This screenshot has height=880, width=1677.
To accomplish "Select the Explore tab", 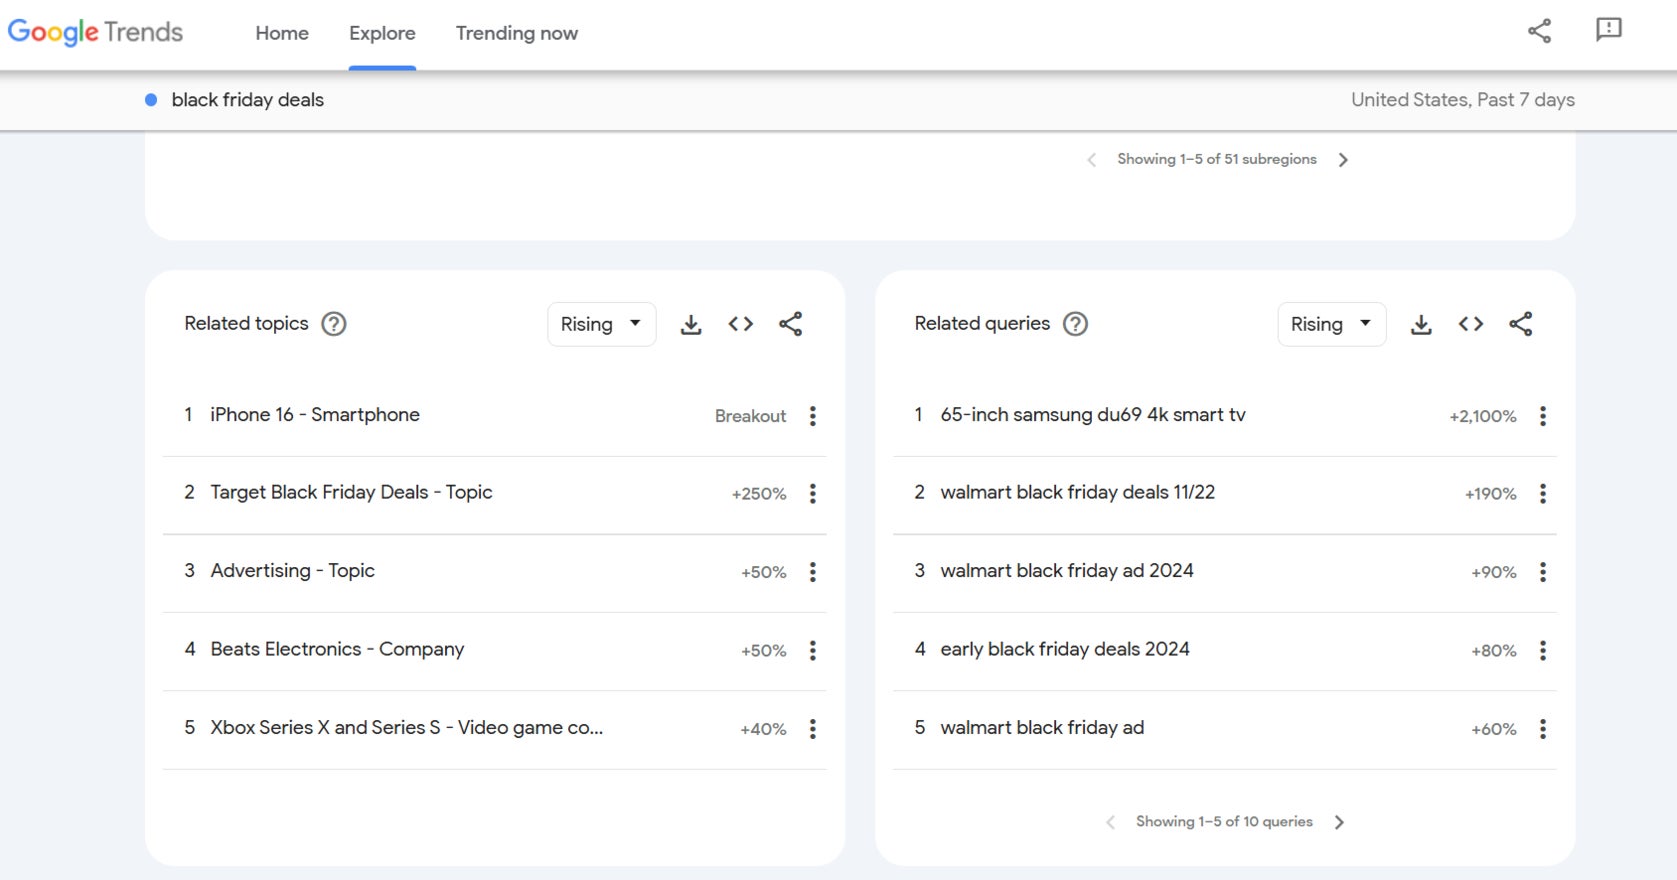I will 382,33.
